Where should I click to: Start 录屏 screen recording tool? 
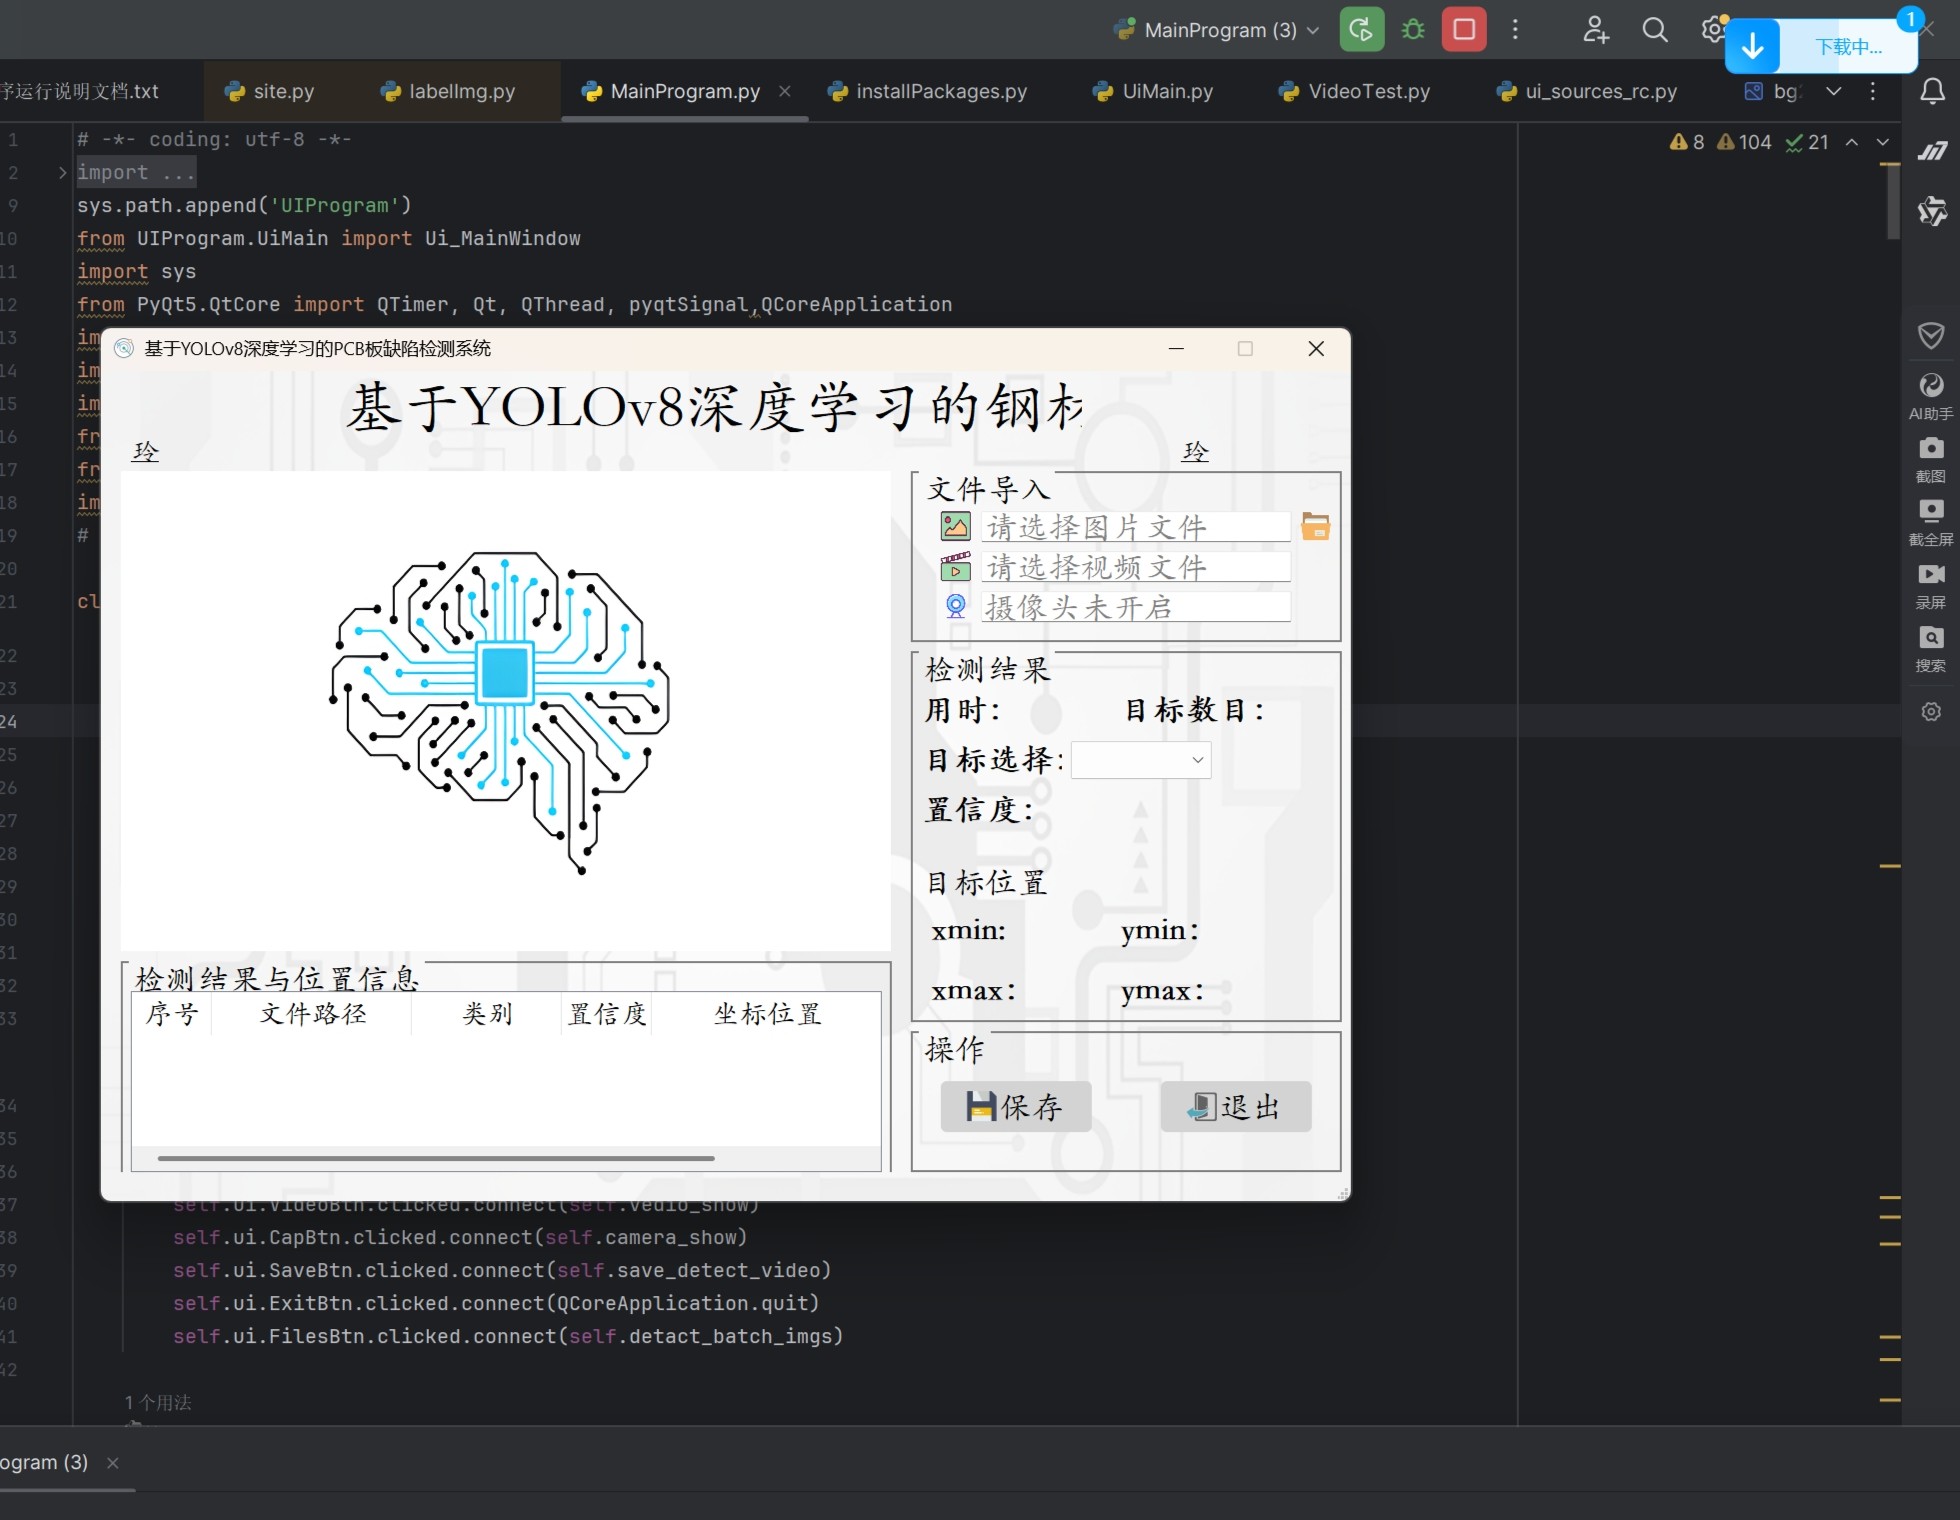coord(1931,585)
